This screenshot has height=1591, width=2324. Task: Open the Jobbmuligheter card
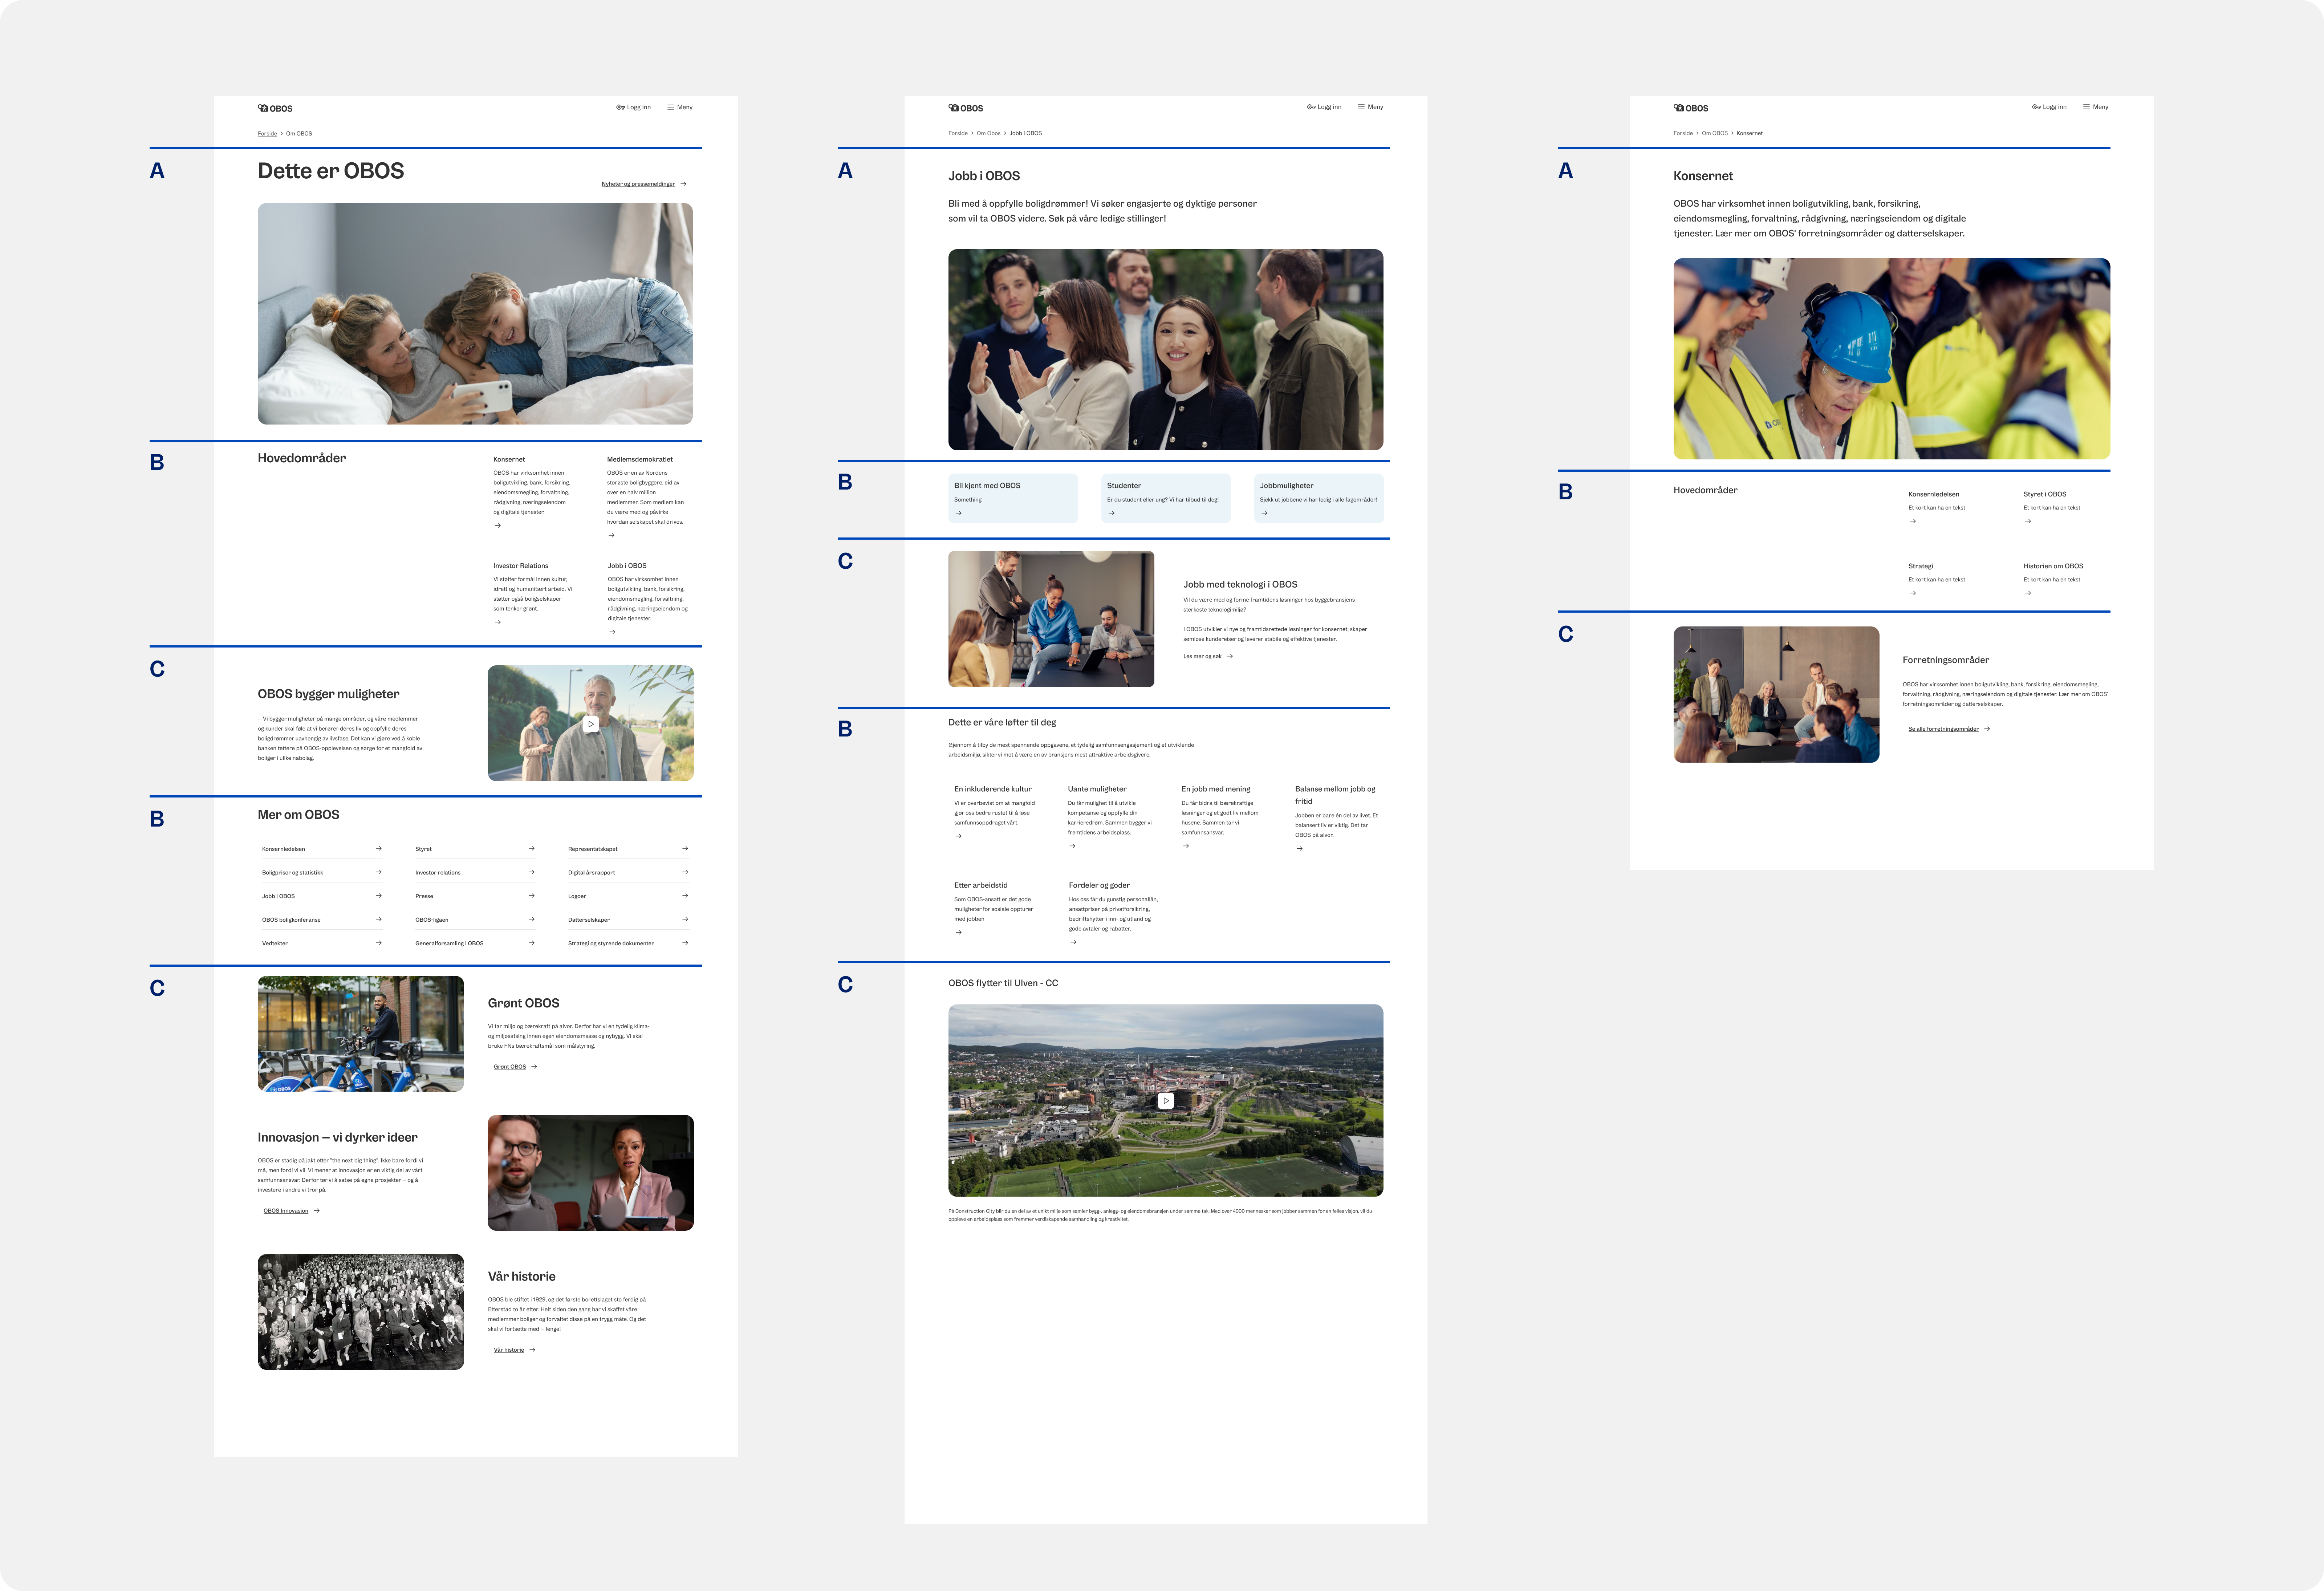[1318, 497]
